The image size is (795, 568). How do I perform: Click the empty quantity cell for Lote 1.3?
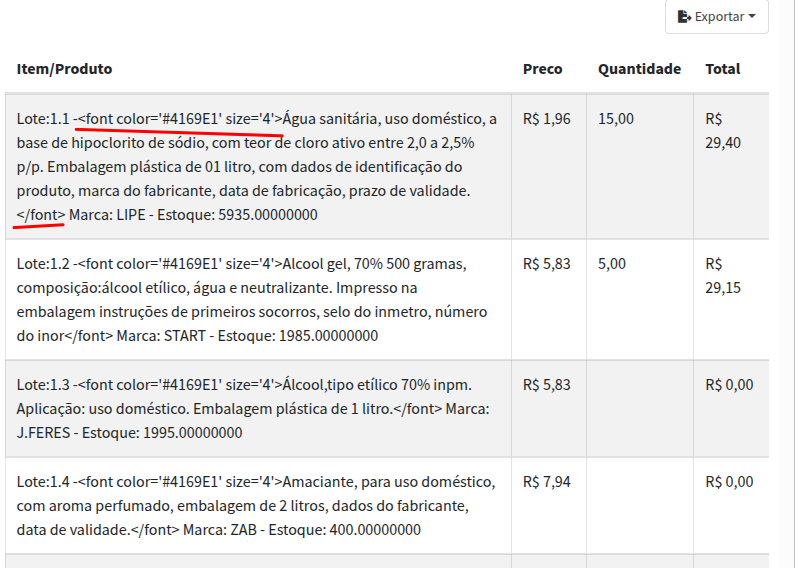[x=639, y=409]
